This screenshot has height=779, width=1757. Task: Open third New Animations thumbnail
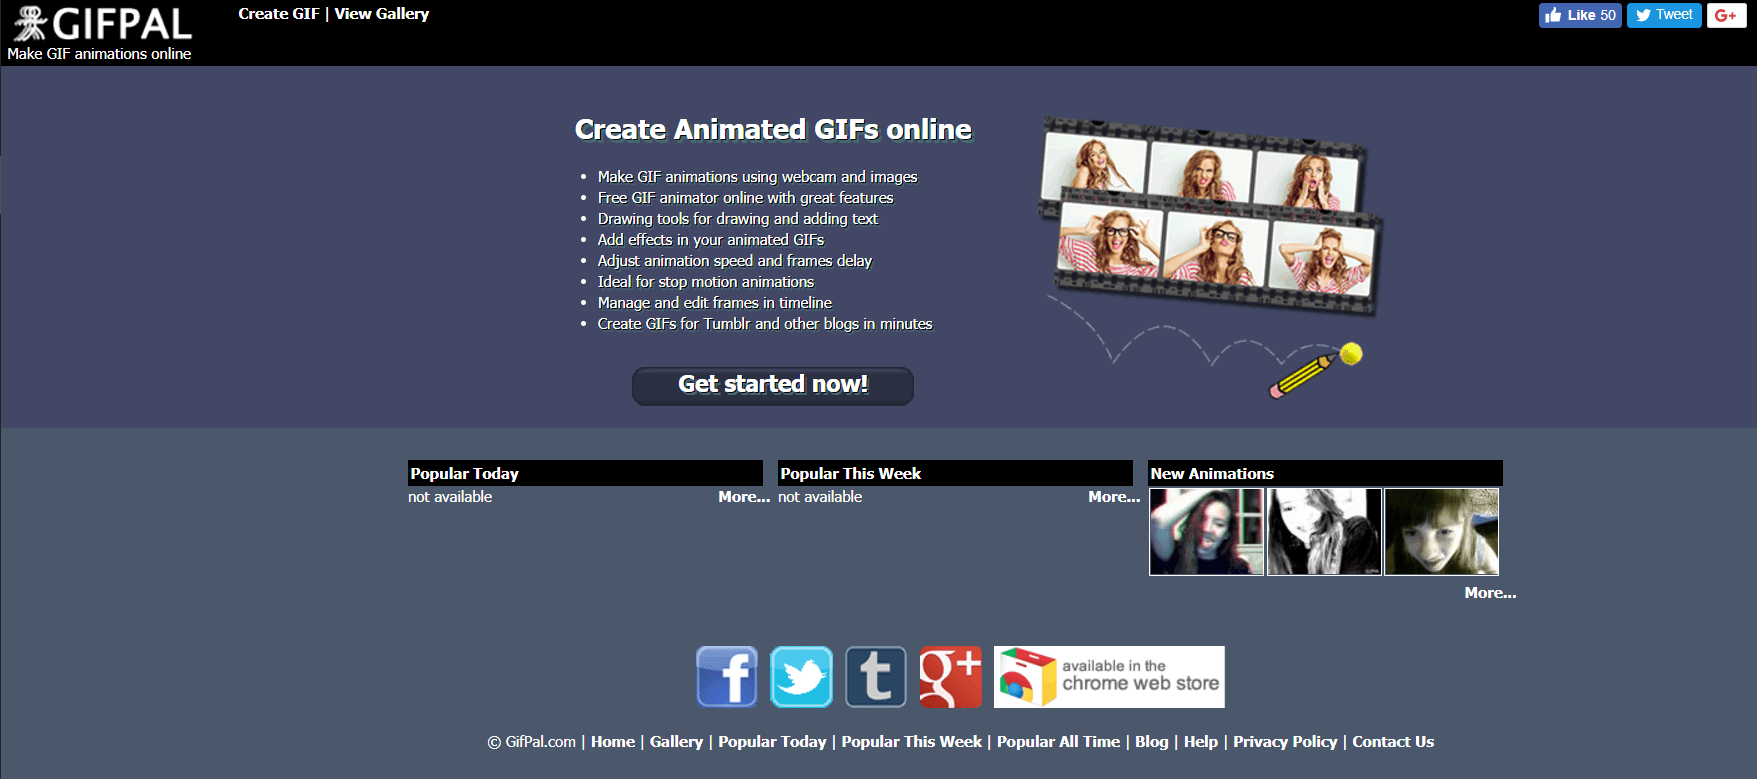(1441, 532)
